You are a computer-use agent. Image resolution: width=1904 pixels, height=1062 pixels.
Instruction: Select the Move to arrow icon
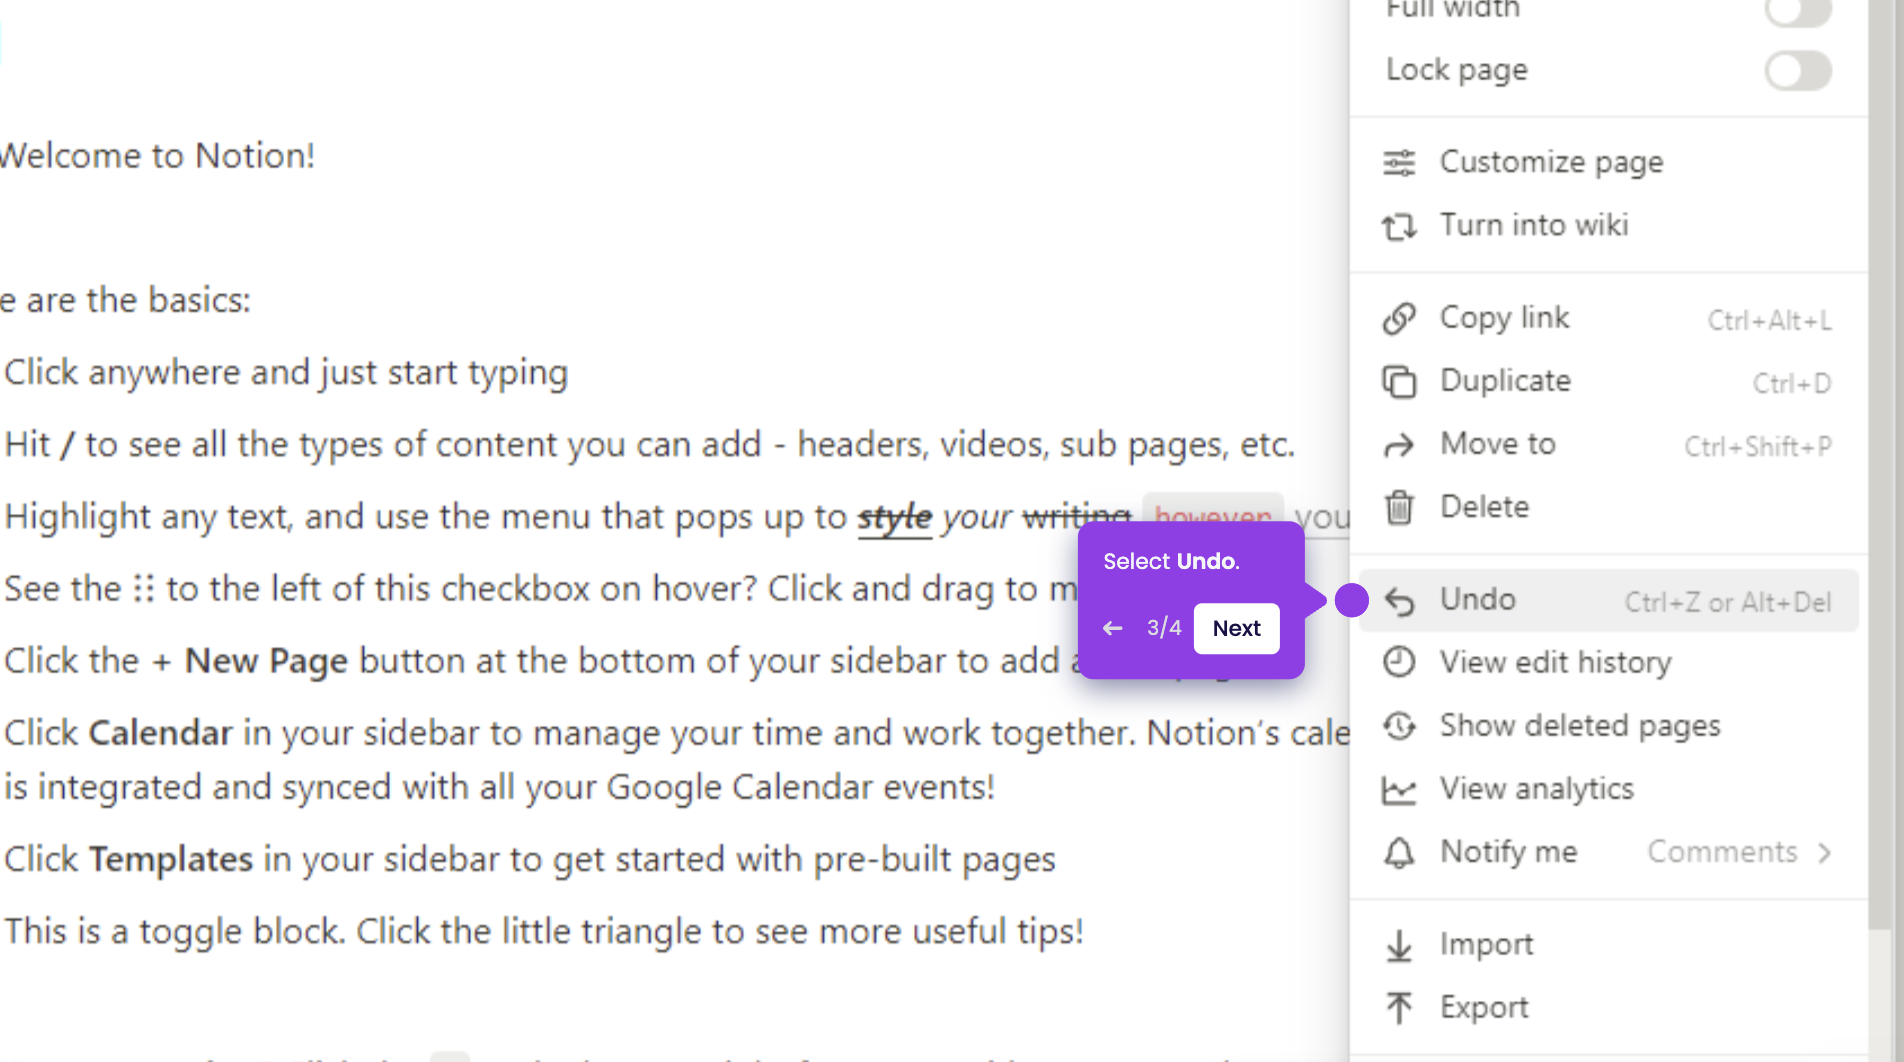(1400, 445)
